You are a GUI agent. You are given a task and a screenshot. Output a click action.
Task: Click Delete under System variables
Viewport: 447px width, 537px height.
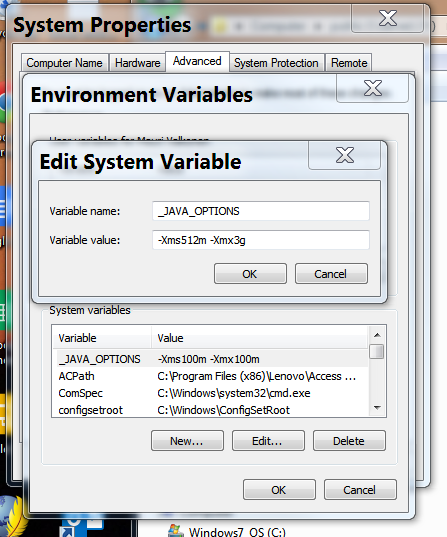pyautogui.click(x=349, y=441)
